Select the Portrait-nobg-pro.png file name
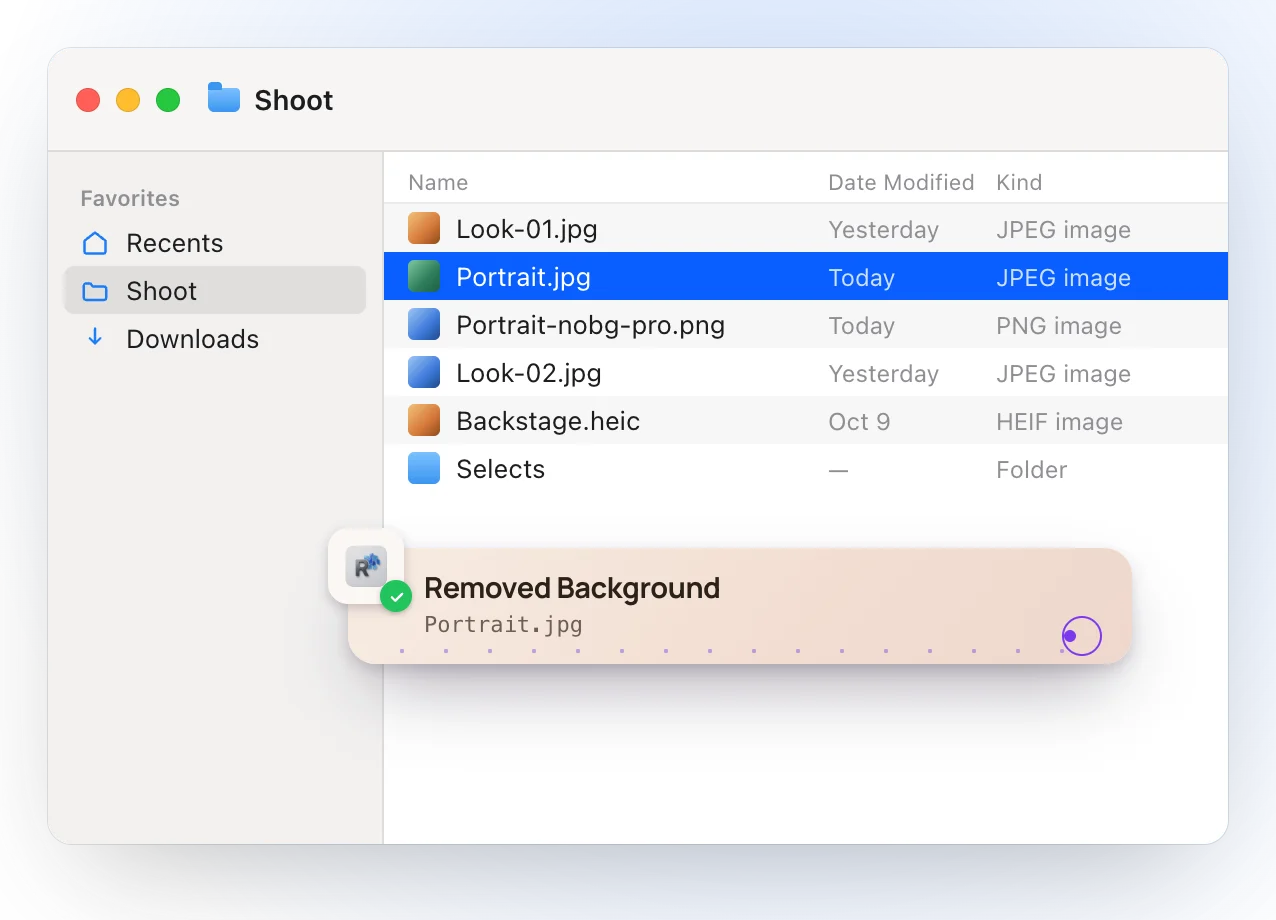The image size is (1276, 920). (590, 325)
